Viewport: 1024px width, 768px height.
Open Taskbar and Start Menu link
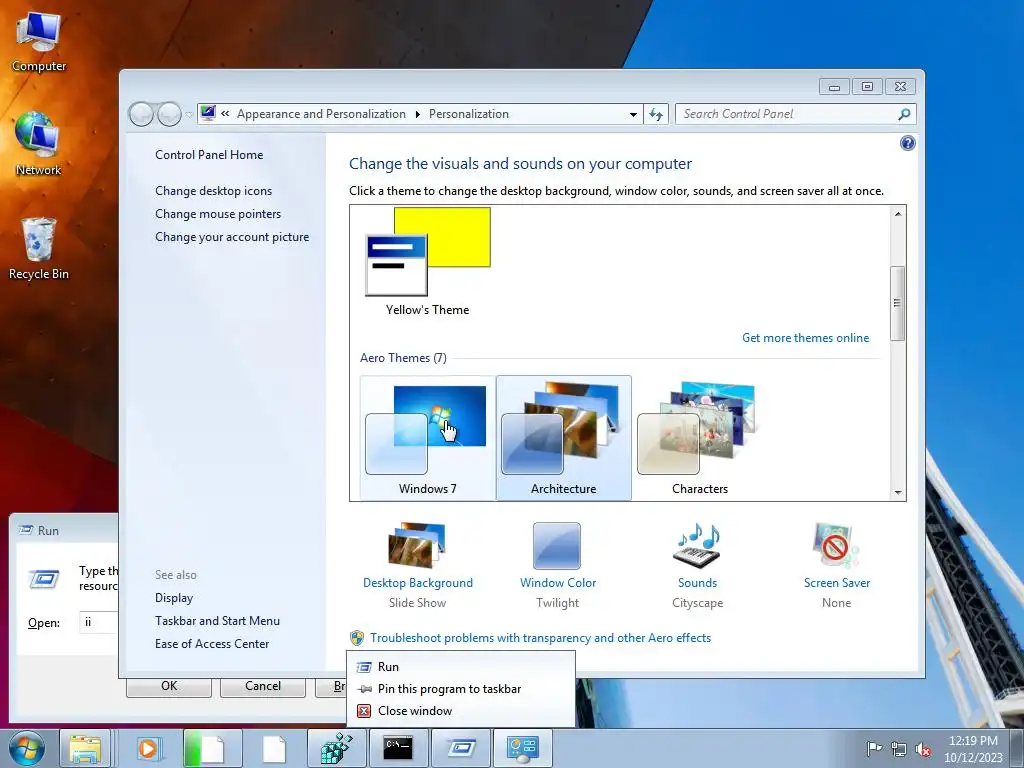click(217, 621)
